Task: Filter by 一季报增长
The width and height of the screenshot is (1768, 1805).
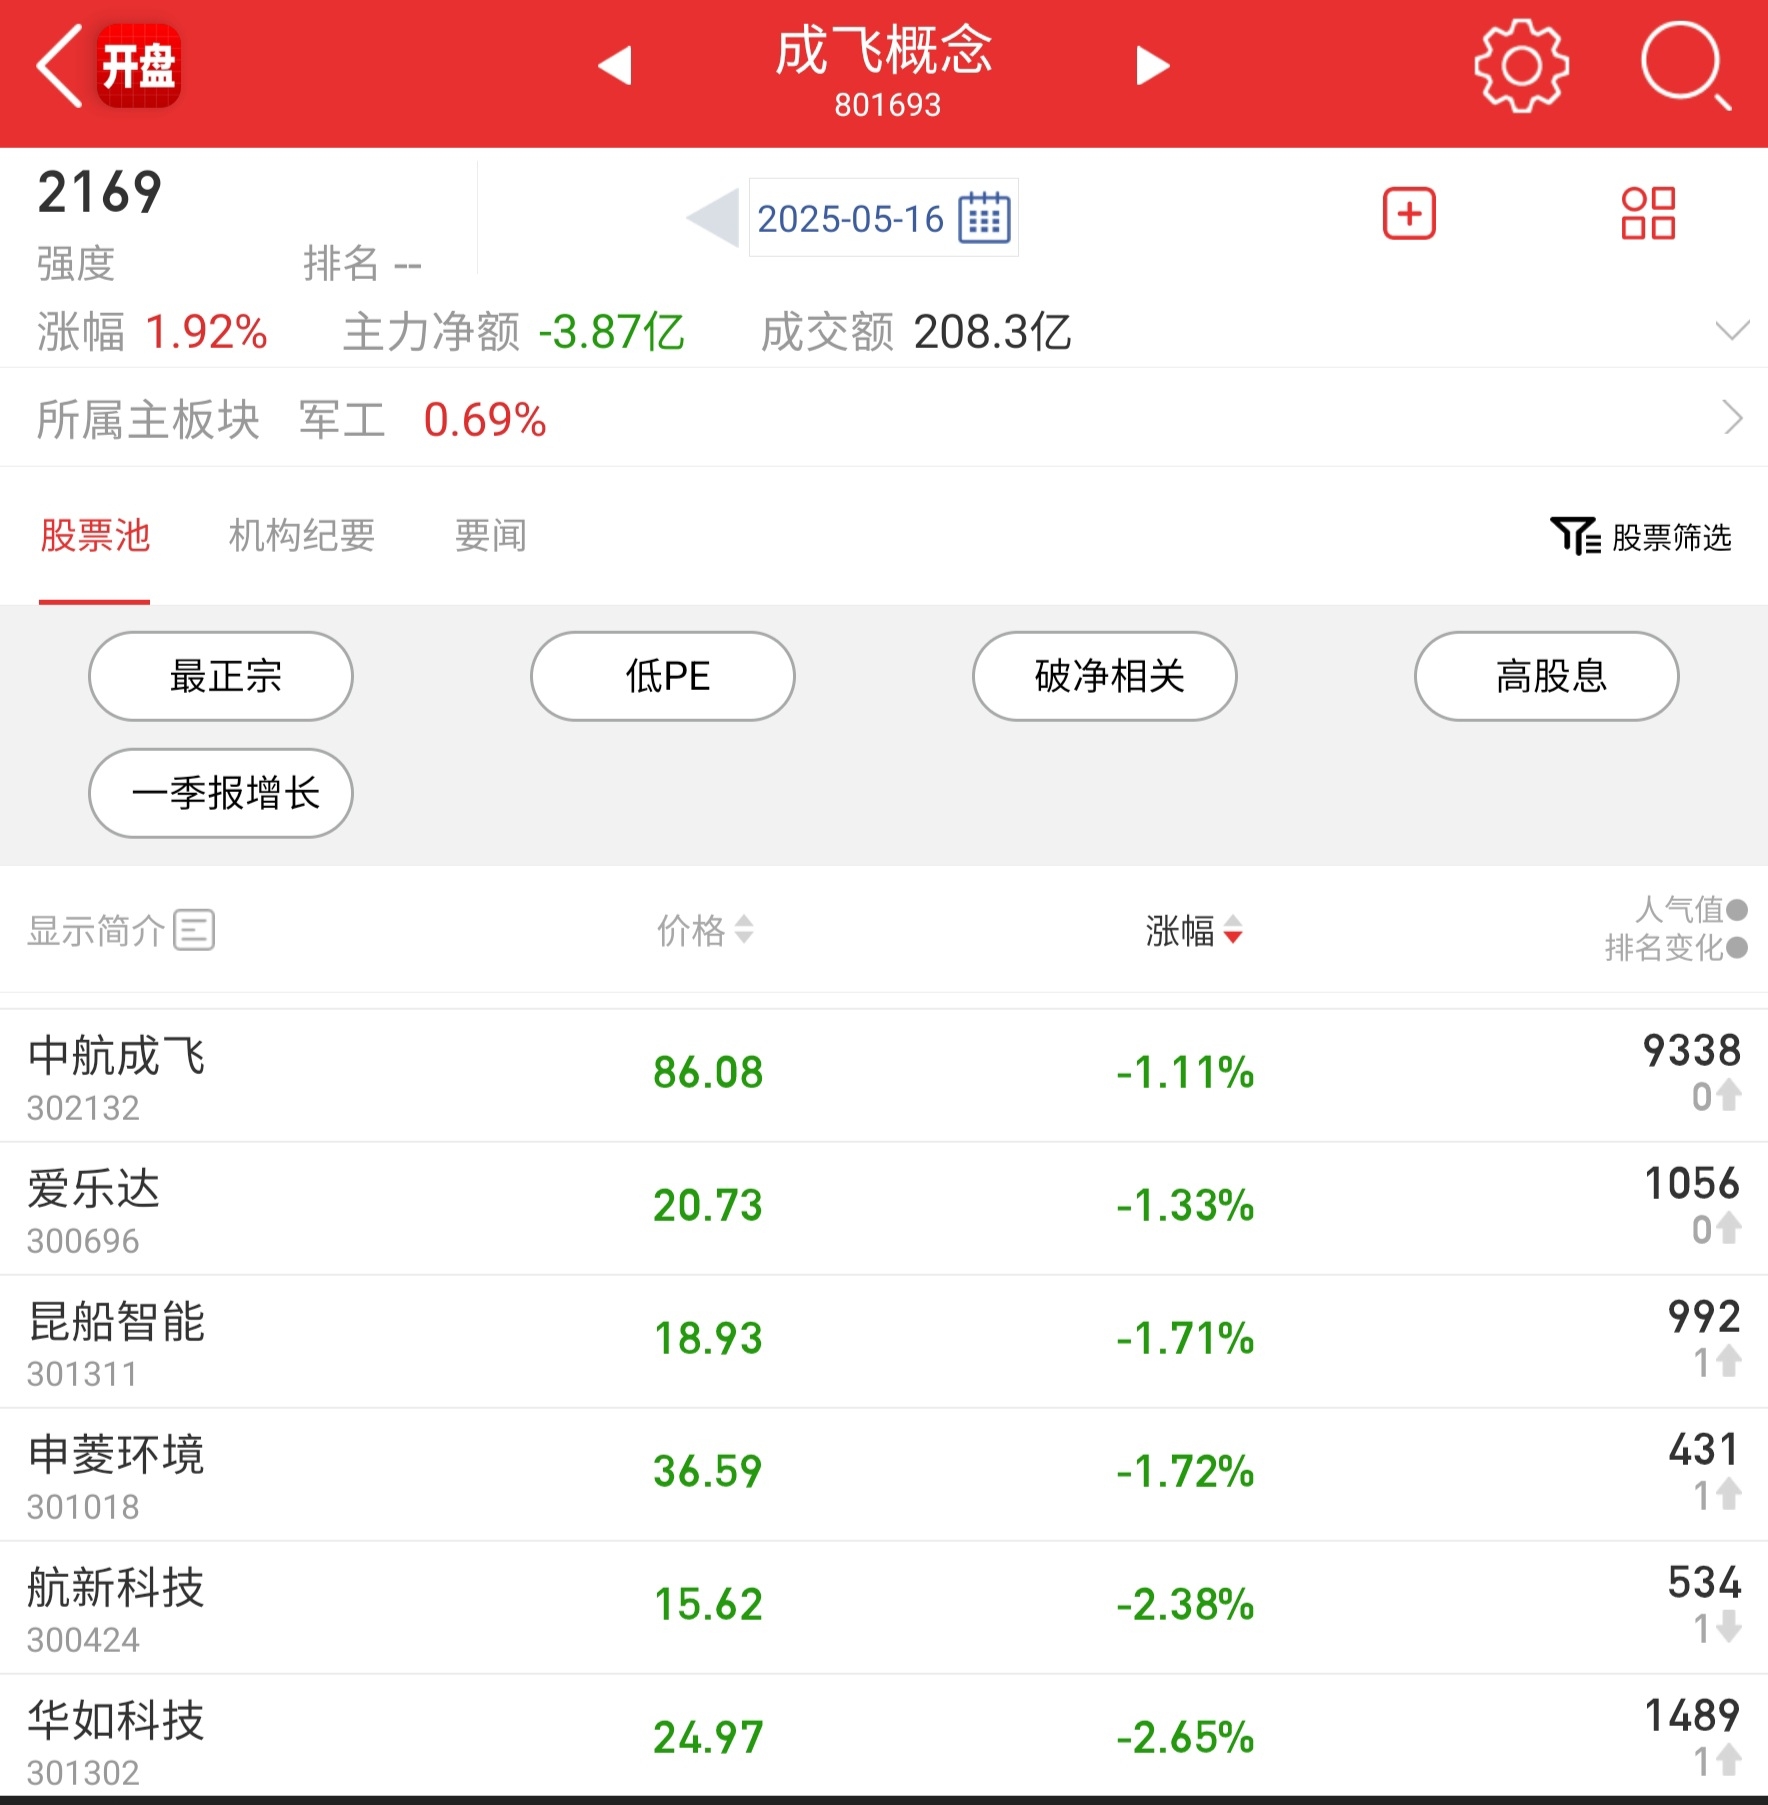Action: pos(221,793)
